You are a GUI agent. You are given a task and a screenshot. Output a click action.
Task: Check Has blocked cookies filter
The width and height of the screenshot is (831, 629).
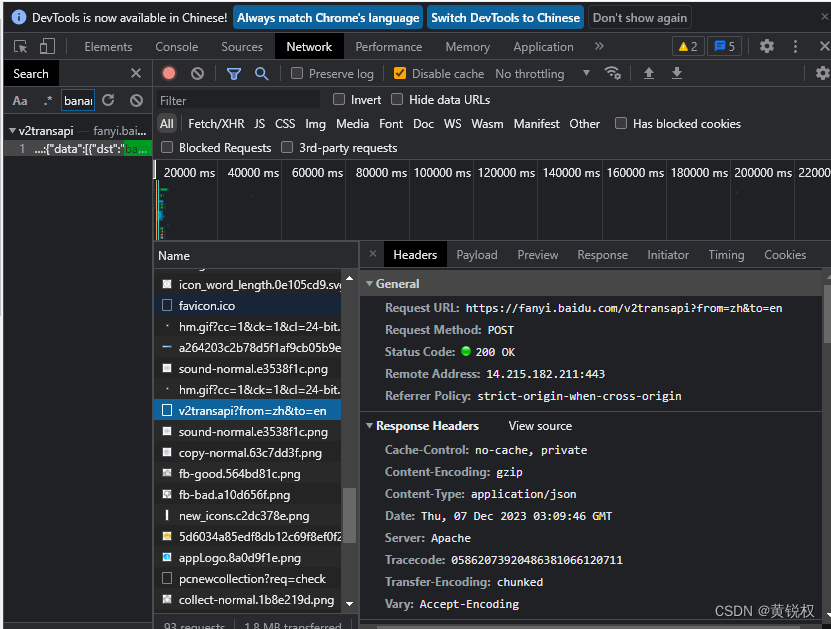click(x=621, y=123)
